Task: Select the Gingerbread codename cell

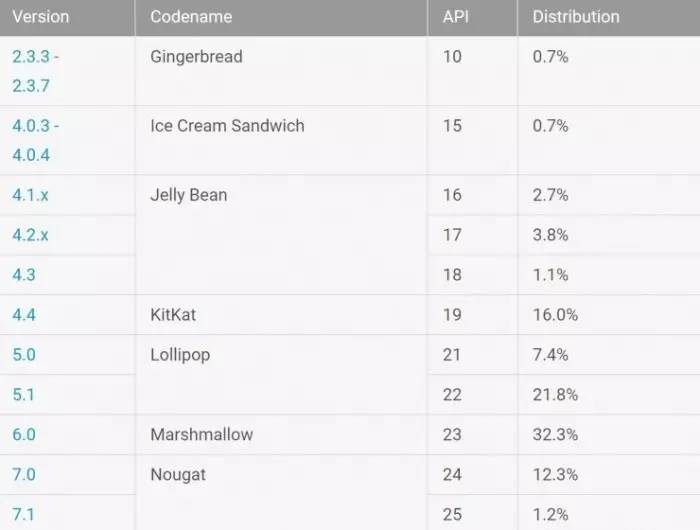Action: click(x=196, y=57)
